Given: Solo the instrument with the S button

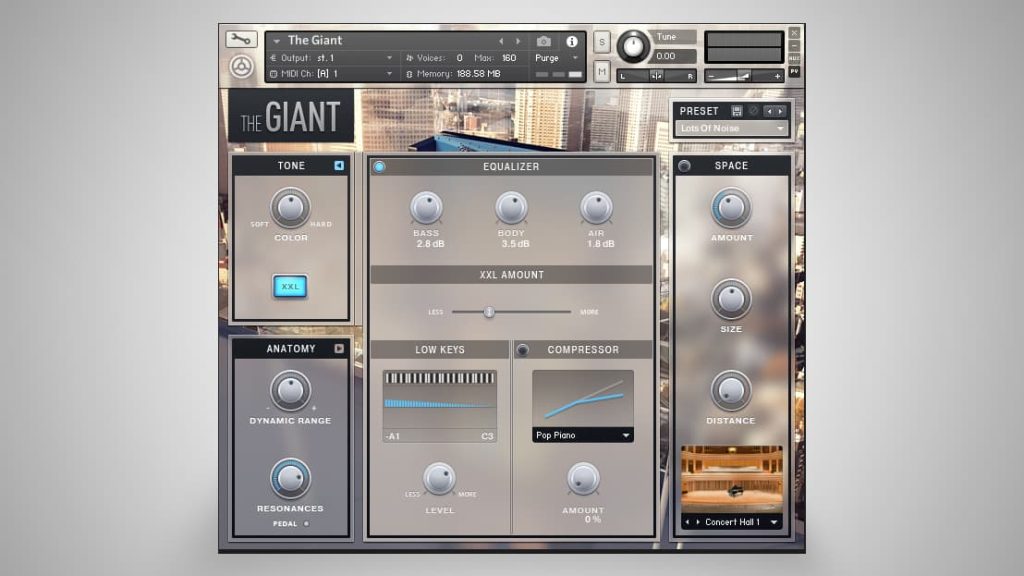Looking at the screenshot, I should pos(602,42).
